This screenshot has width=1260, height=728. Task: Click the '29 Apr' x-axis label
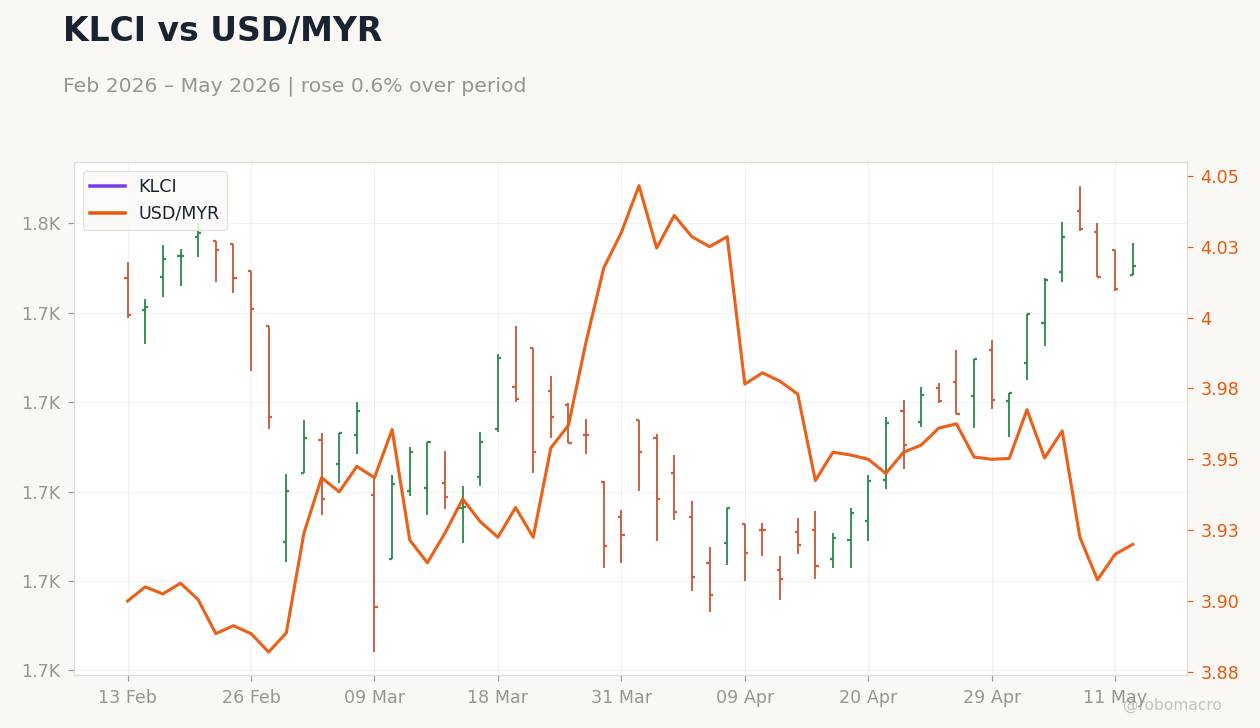pyautogui.click(x=992, y=698)
